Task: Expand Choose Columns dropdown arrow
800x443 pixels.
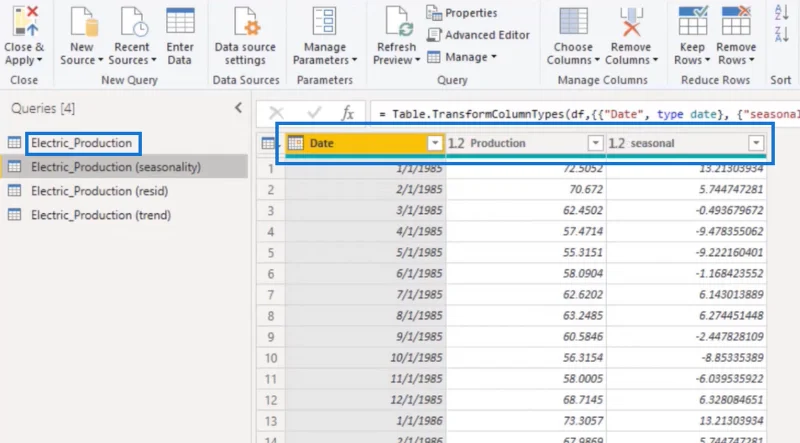Action: click(597, 60)
